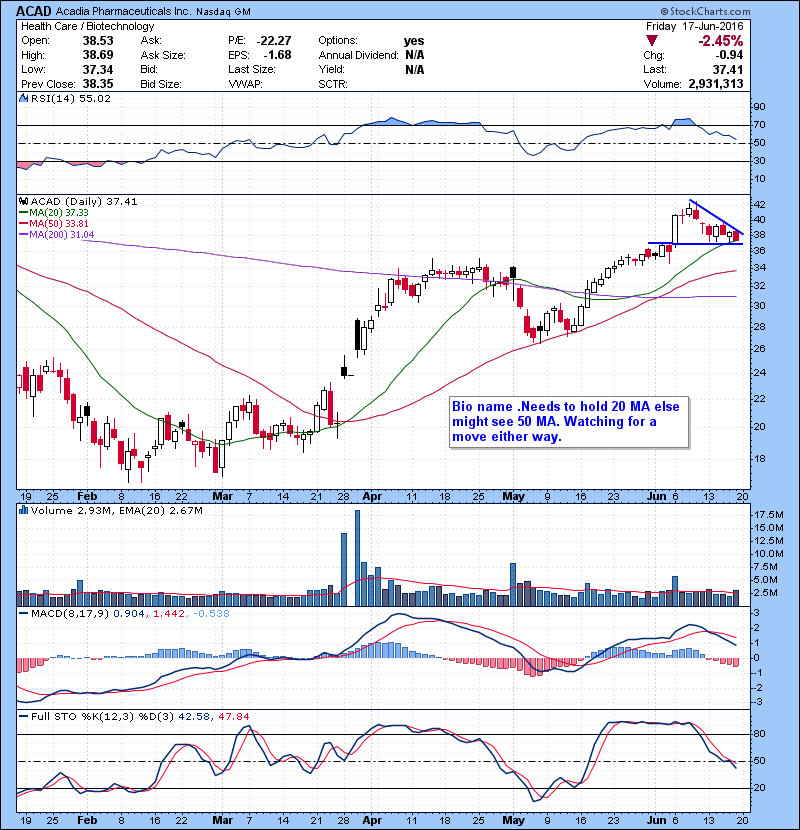The height and width of the screenshot is (830, 800).
Task: Click the EPS value -1.68
Action: [x=277, y=55]
